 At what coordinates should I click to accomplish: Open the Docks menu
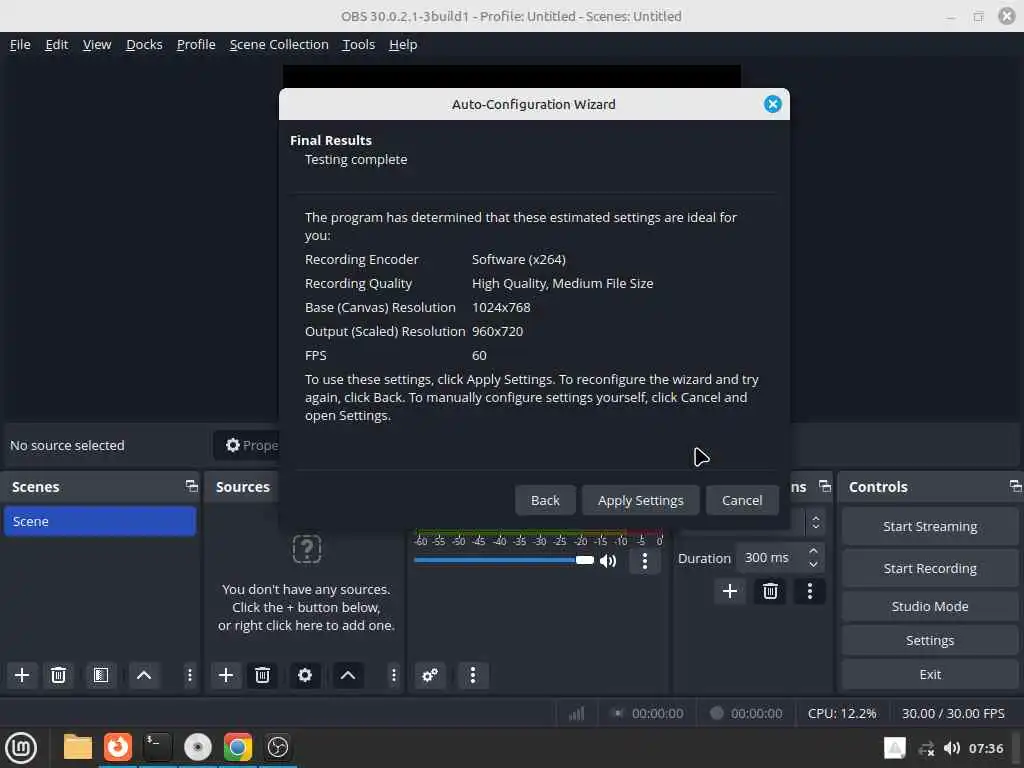tap(144, 44)
